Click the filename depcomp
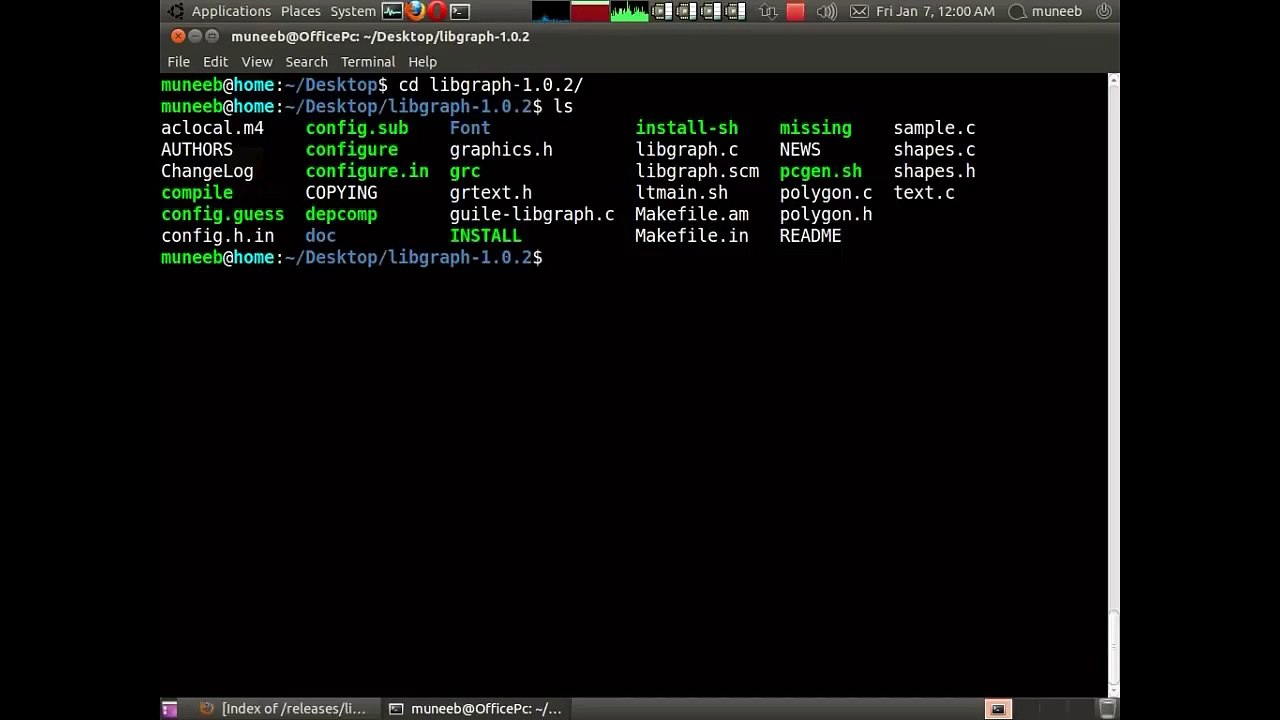 click(x=341, y=214)
